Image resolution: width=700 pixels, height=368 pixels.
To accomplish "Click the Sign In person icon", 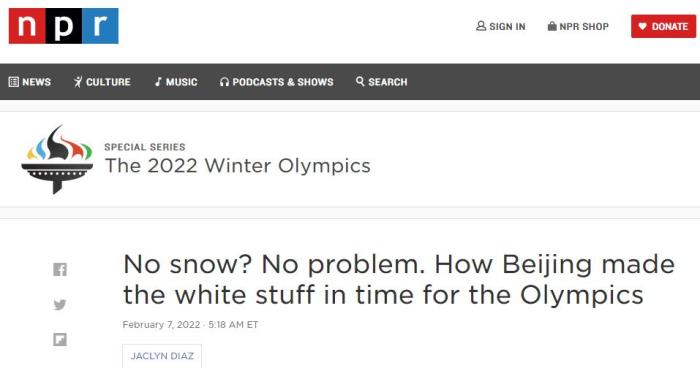I will pyautogui.click(x=481, y=26).
